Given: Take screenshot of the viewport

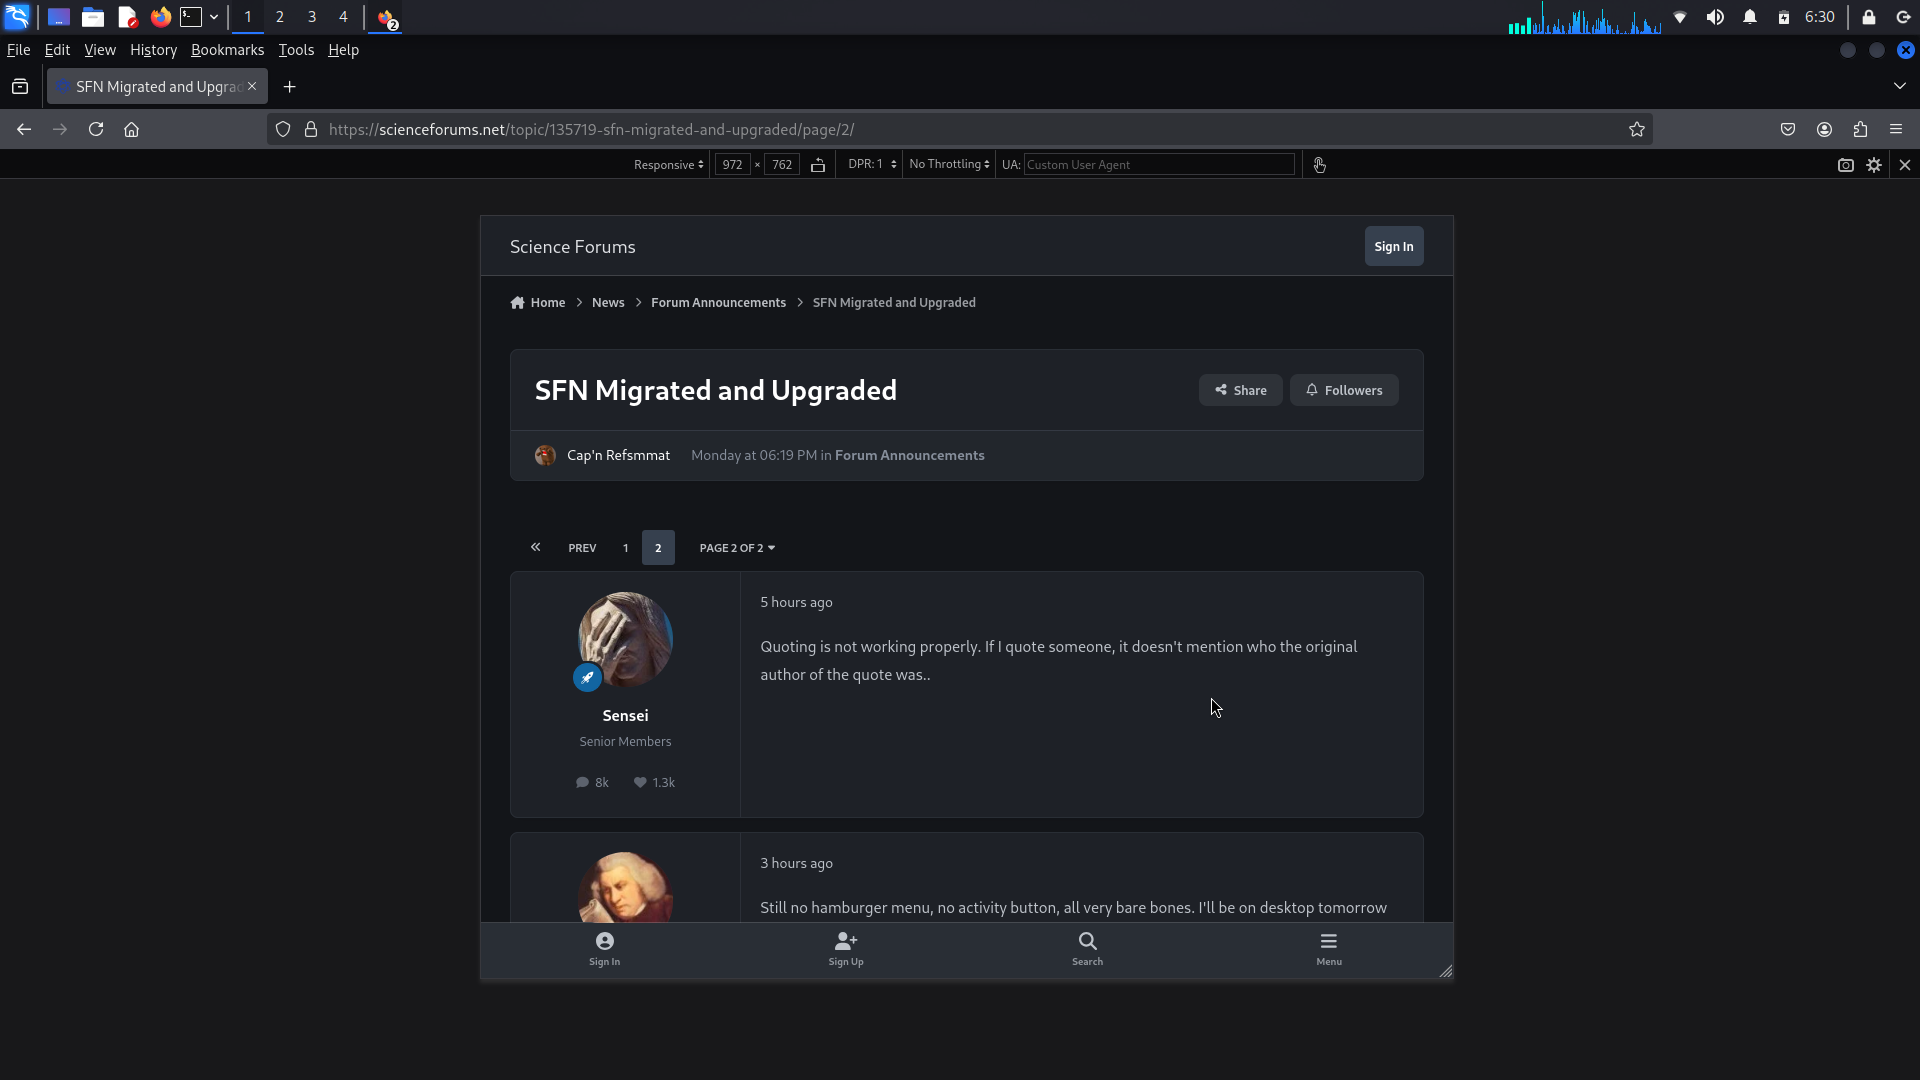Looking at the screenshot, I should (x=1845, y=165).
